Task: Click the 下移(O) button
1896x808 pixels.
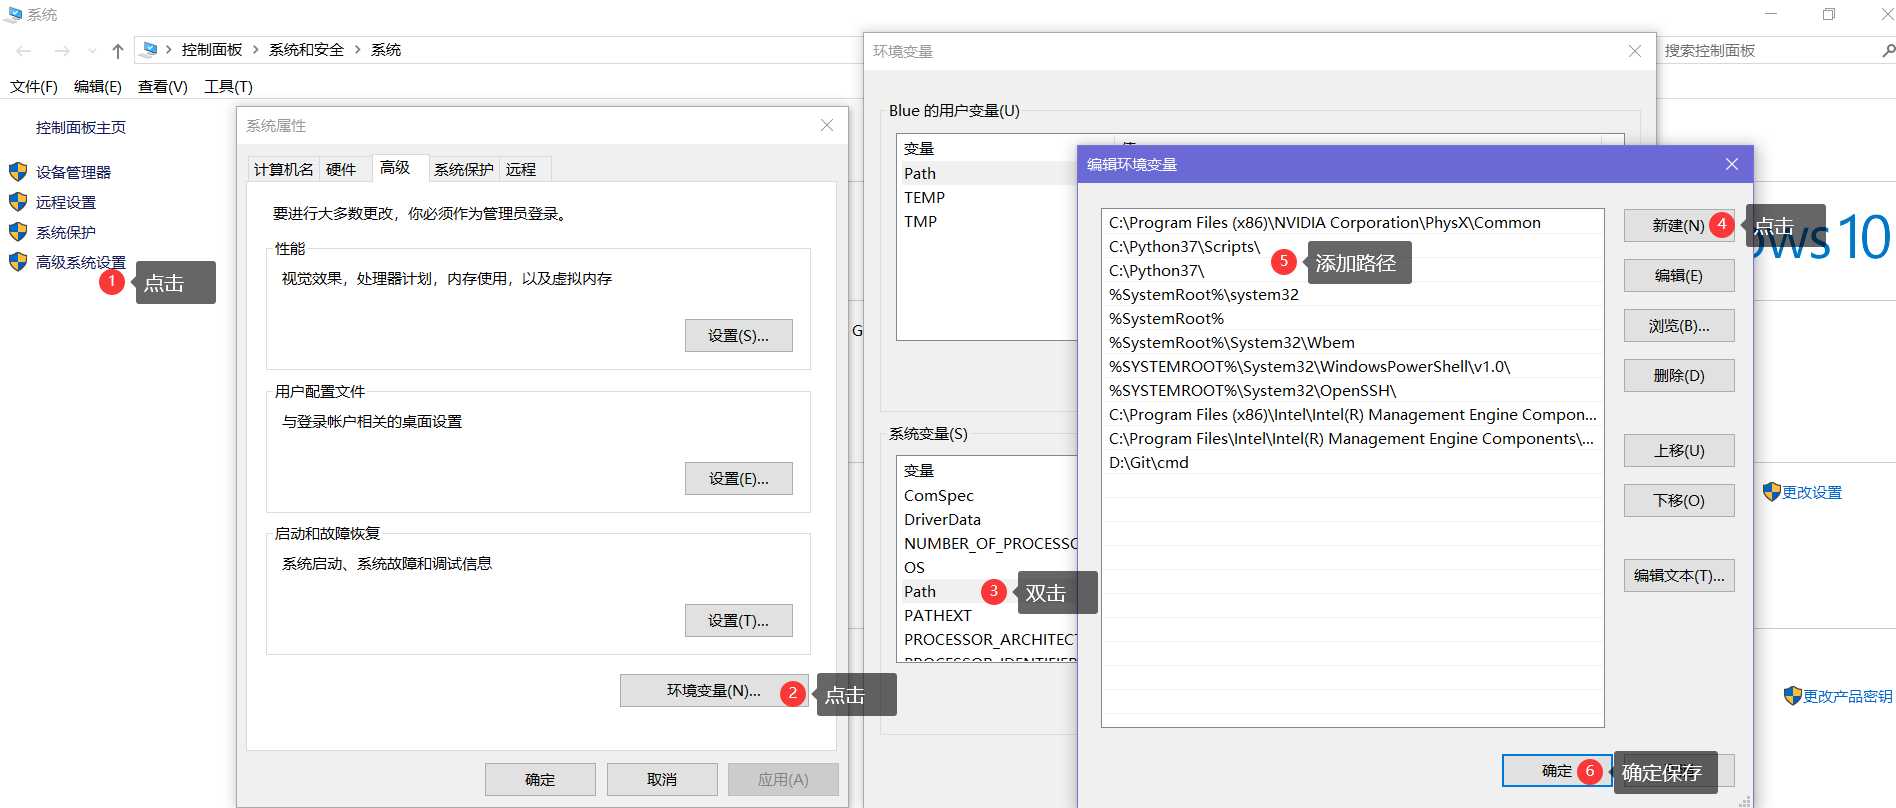Action: [x=1679, y=501]
